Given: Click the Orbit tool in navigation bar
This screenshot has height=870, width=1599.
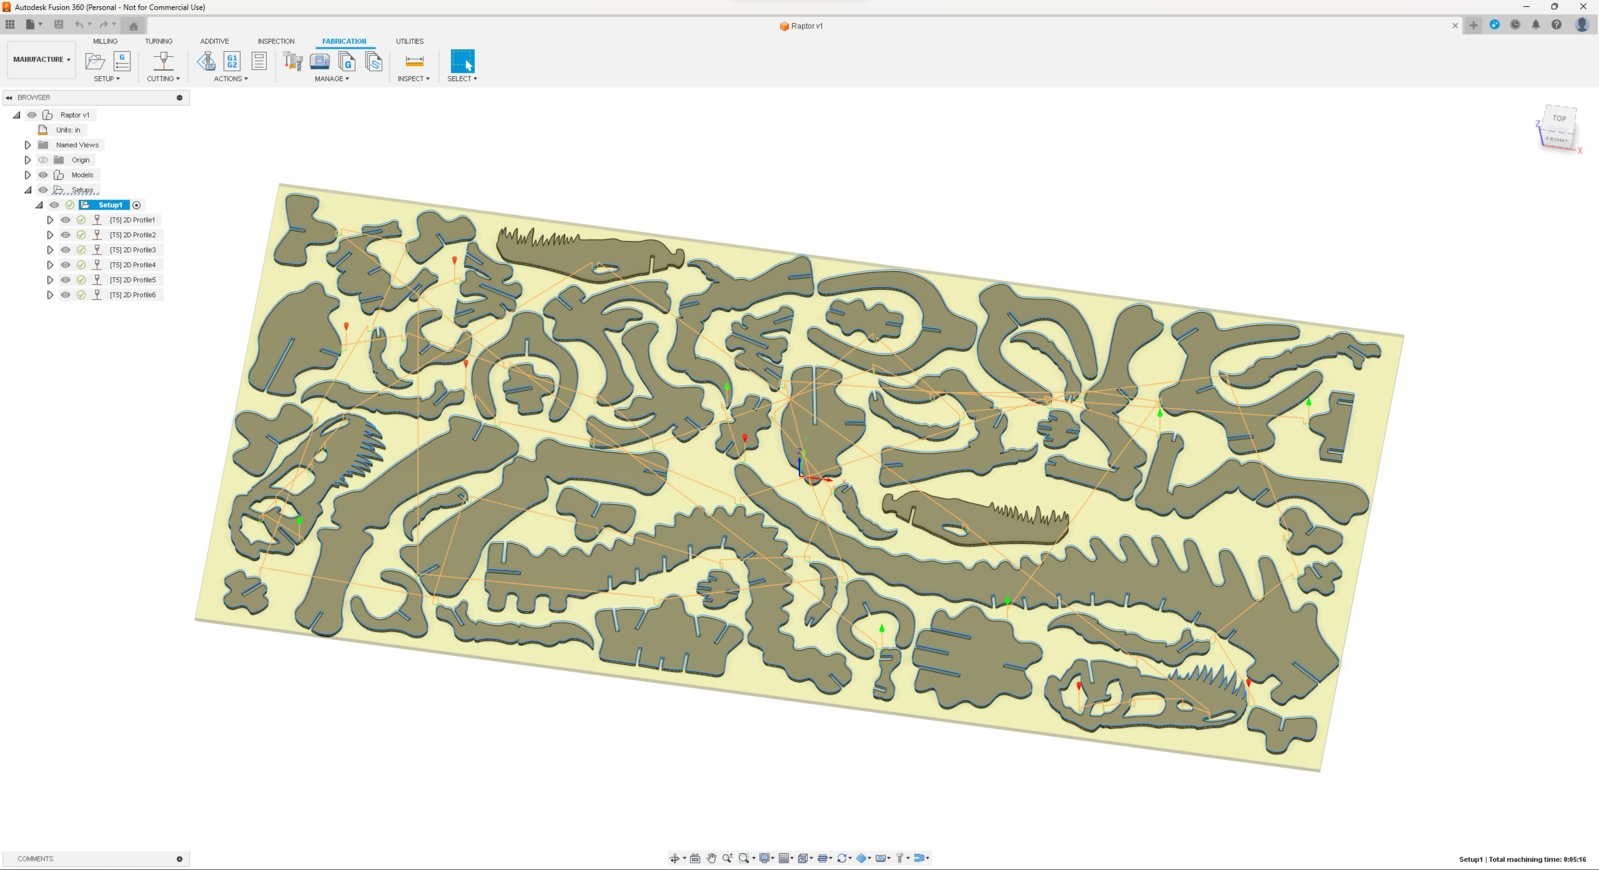Looking at the screenshot, I should click(674, 858).
